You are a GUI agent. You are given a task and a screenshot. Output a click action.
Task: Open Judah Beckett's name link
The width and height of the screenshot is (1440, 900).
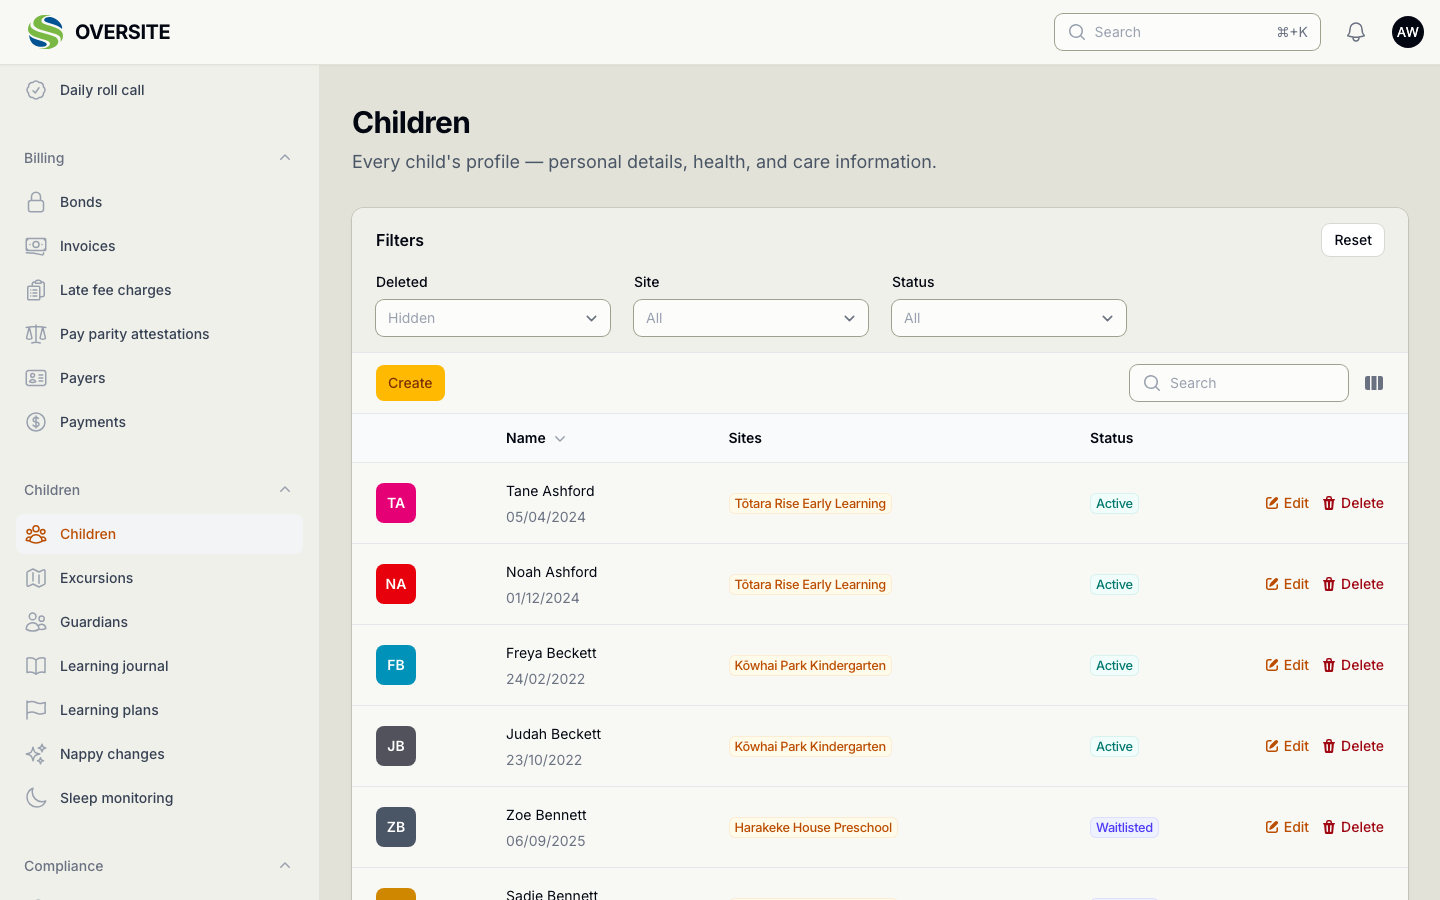tap(553, 734)
